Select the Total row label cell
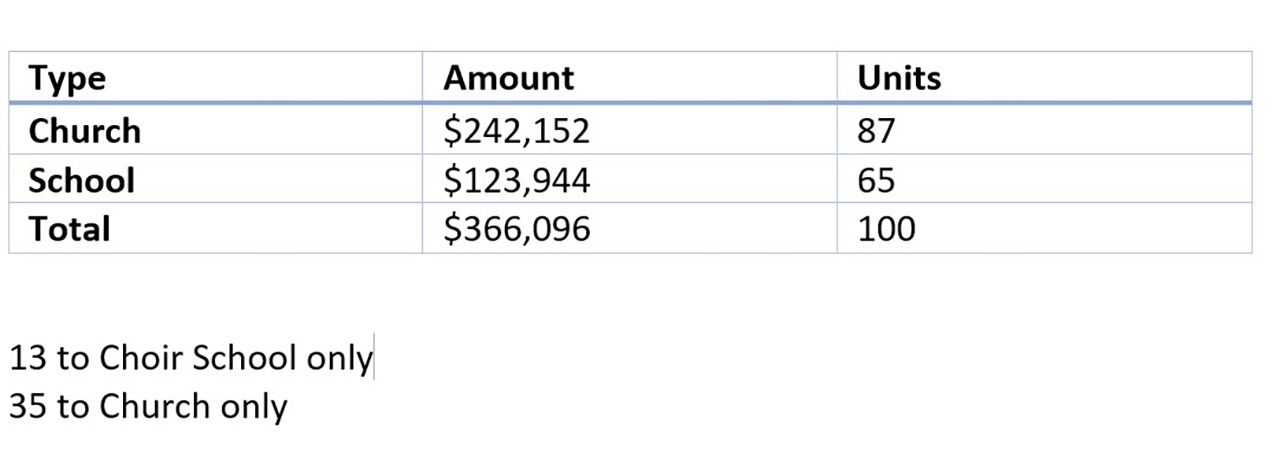This screenshot has height=457, width=1280. 69,229
